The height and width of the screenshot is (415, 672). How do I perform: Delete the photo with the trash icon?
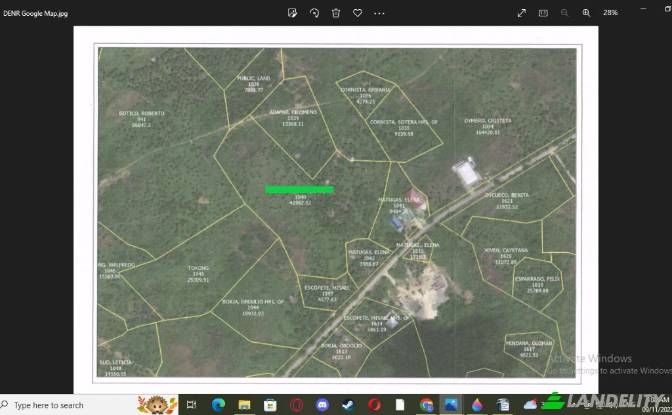336,13
